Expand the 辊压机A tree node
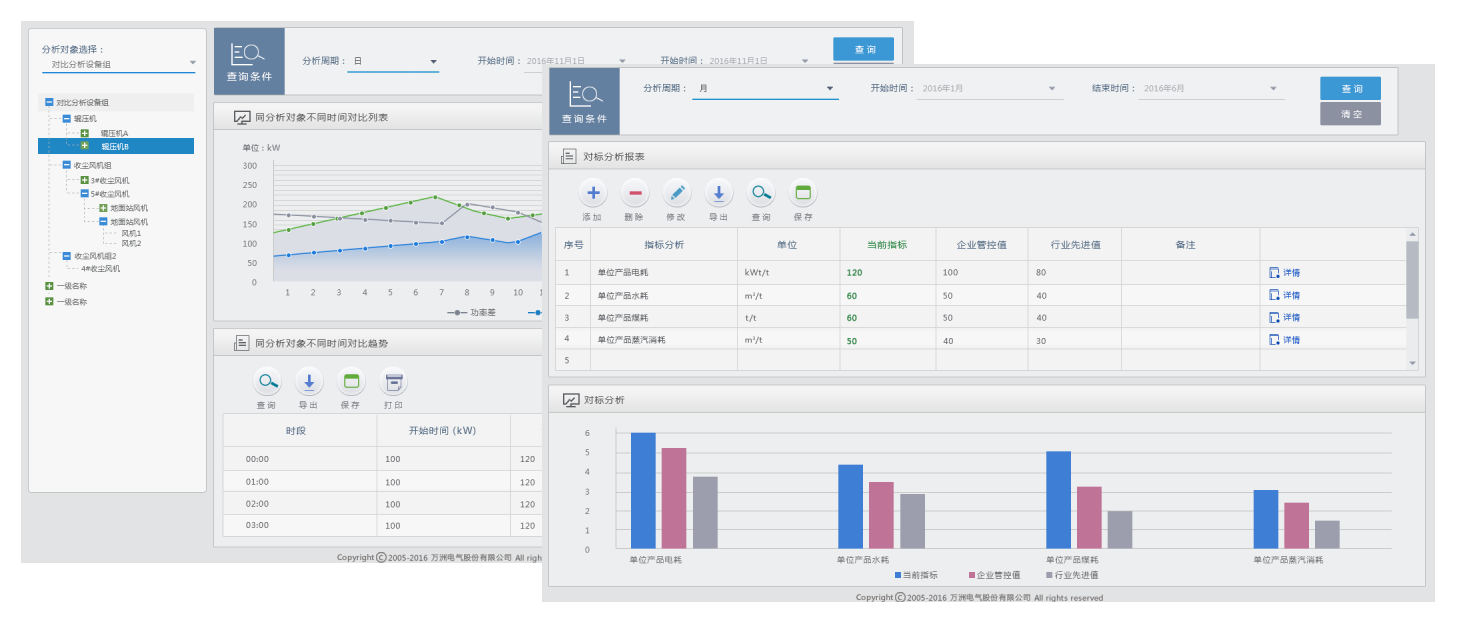This screenshot has width=1462, height=623. point(85,133)
